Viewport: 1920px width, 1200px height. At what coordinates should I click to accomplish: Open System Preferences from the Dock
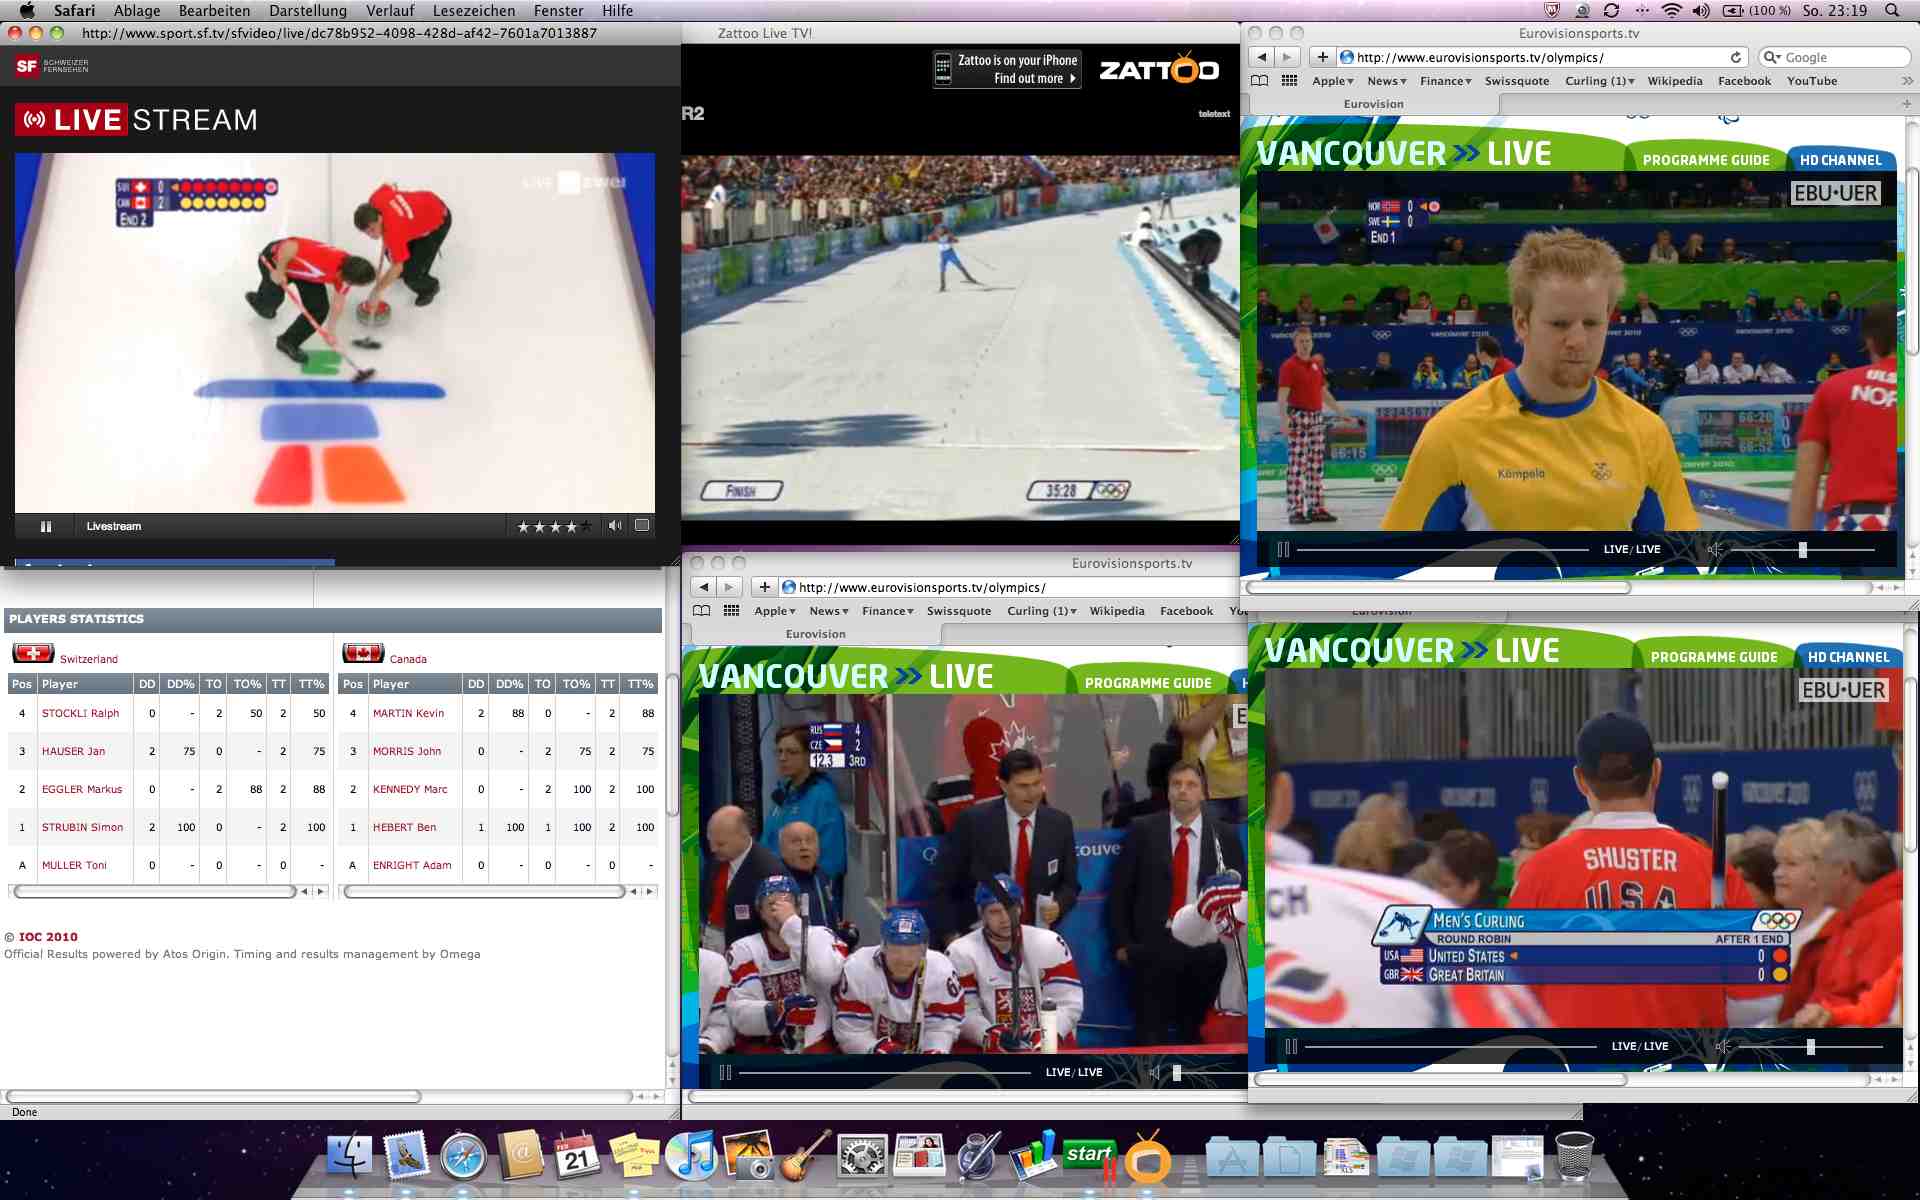862,1157
